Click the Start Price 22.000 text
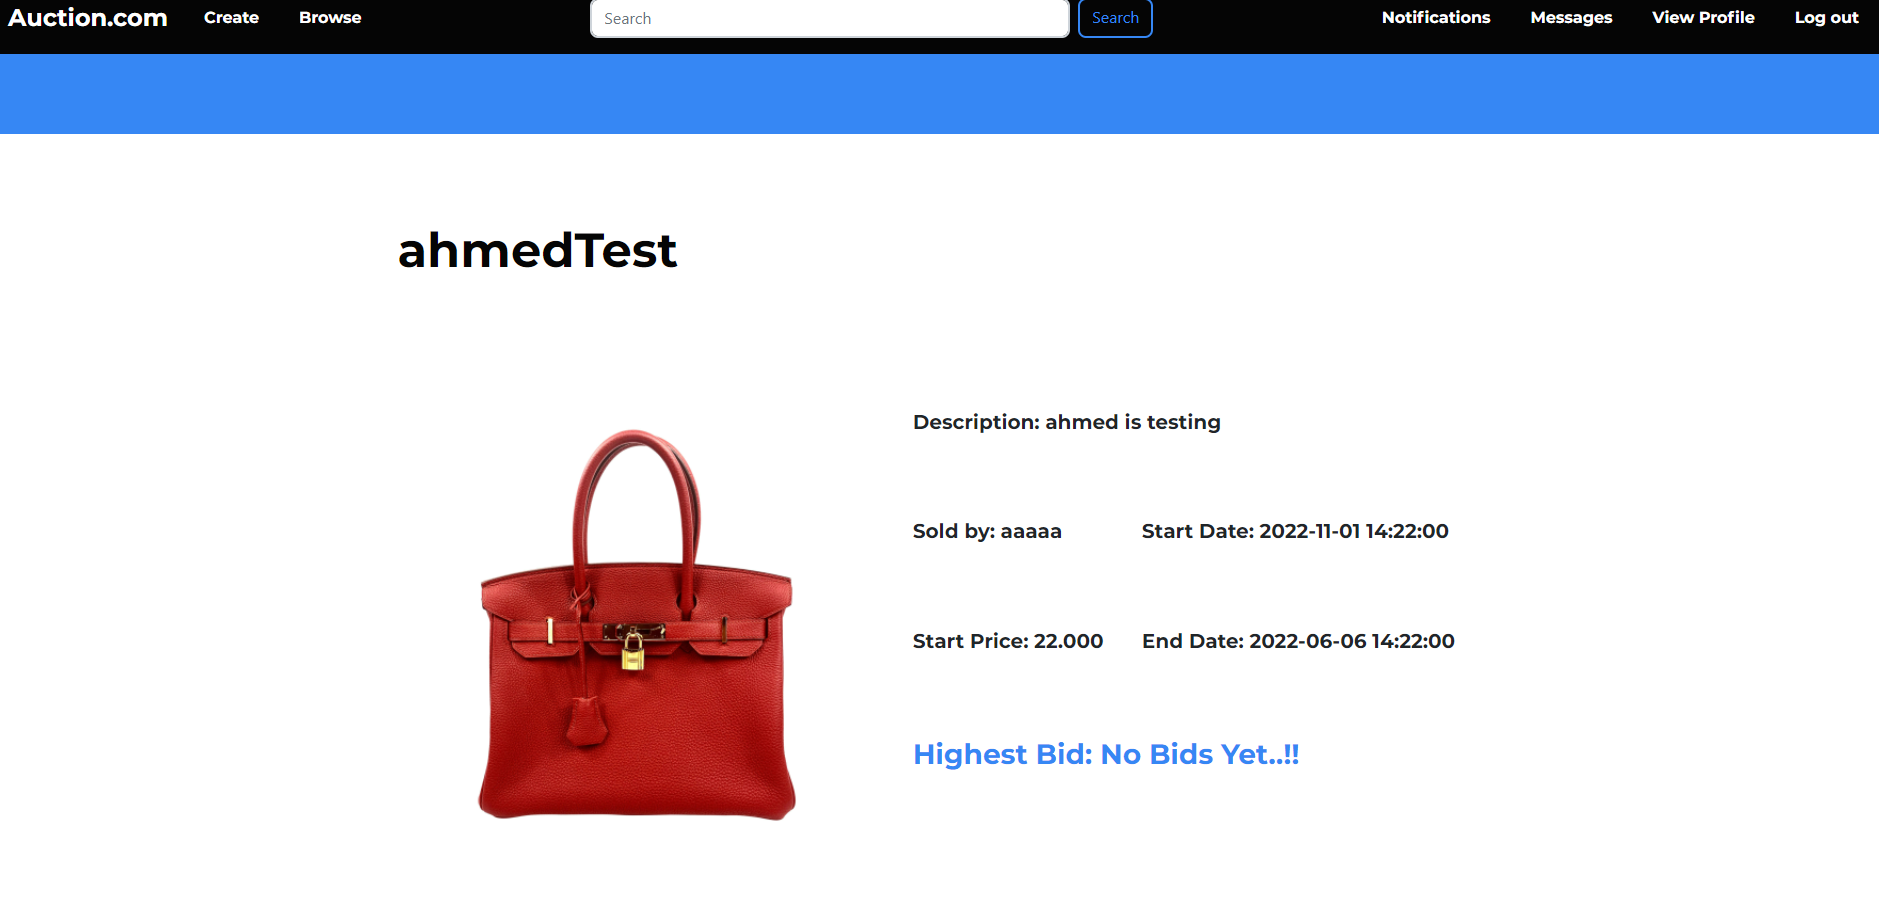This screenshot has height=909, width=1879. tap(1008, 642)
